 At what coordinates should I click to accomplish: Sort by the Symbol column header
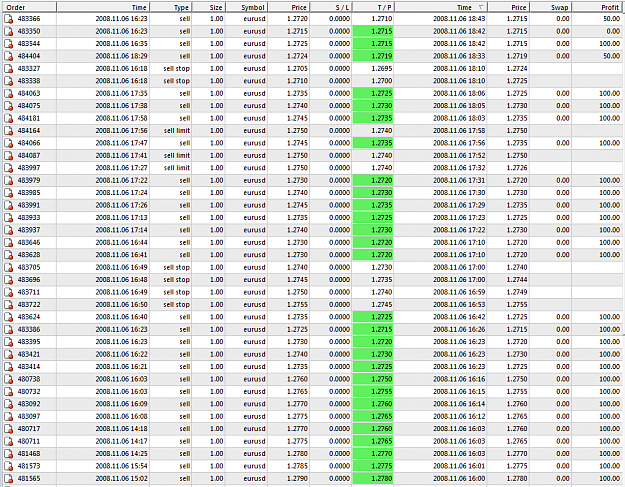(x=247, y=7)
